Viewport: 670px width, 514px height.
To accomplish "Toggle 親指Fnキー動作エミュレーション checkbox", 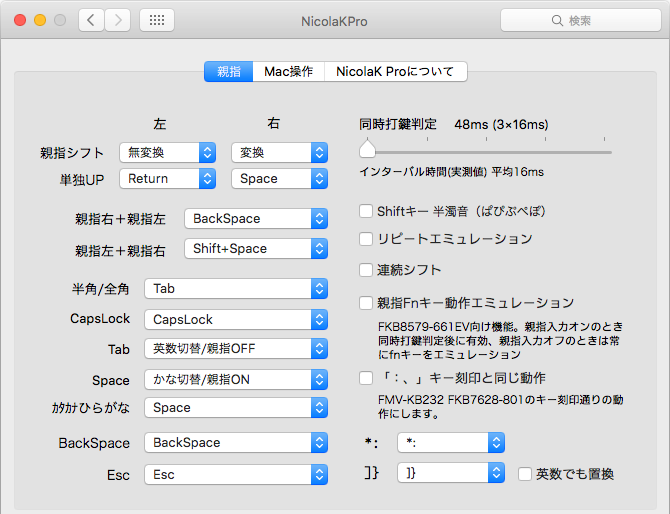I will (366, 303).
